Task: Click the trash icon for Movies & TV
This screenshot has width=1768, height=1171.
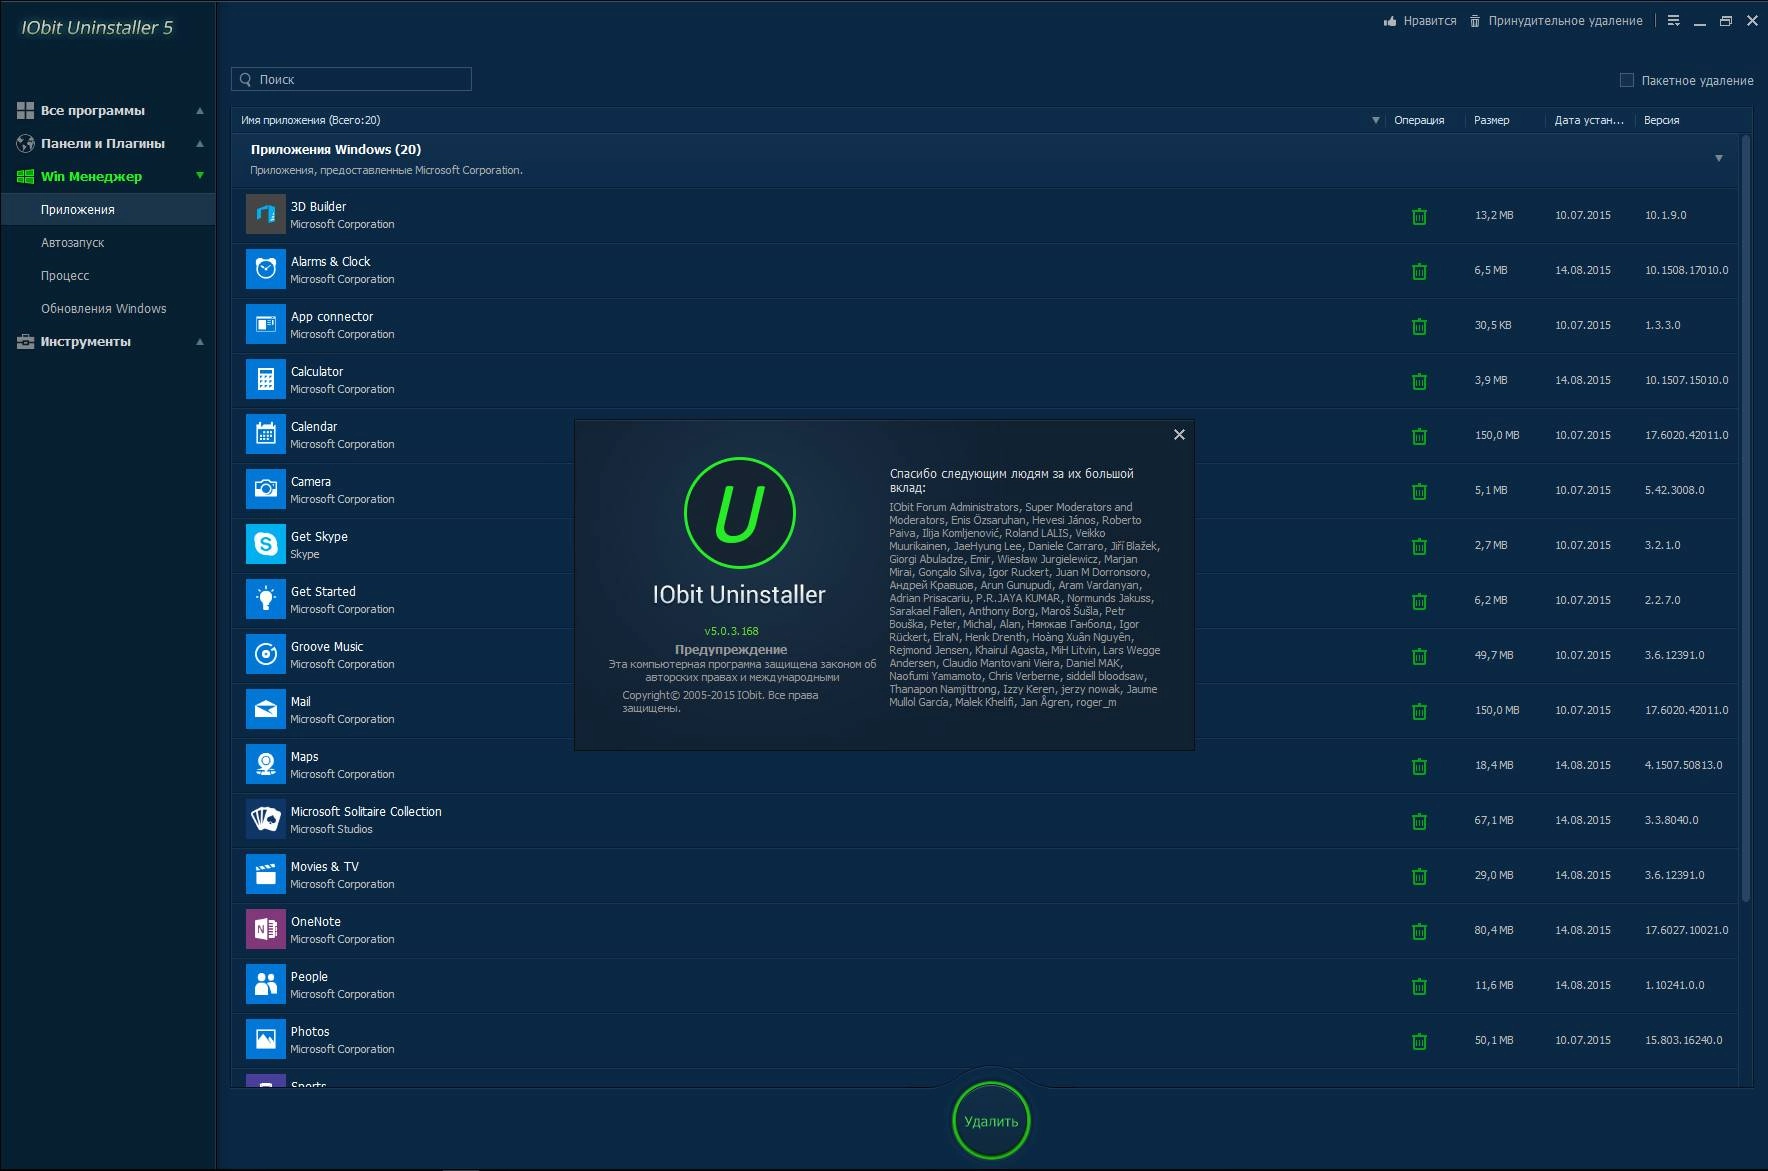Action: (x=1419, y=876)
